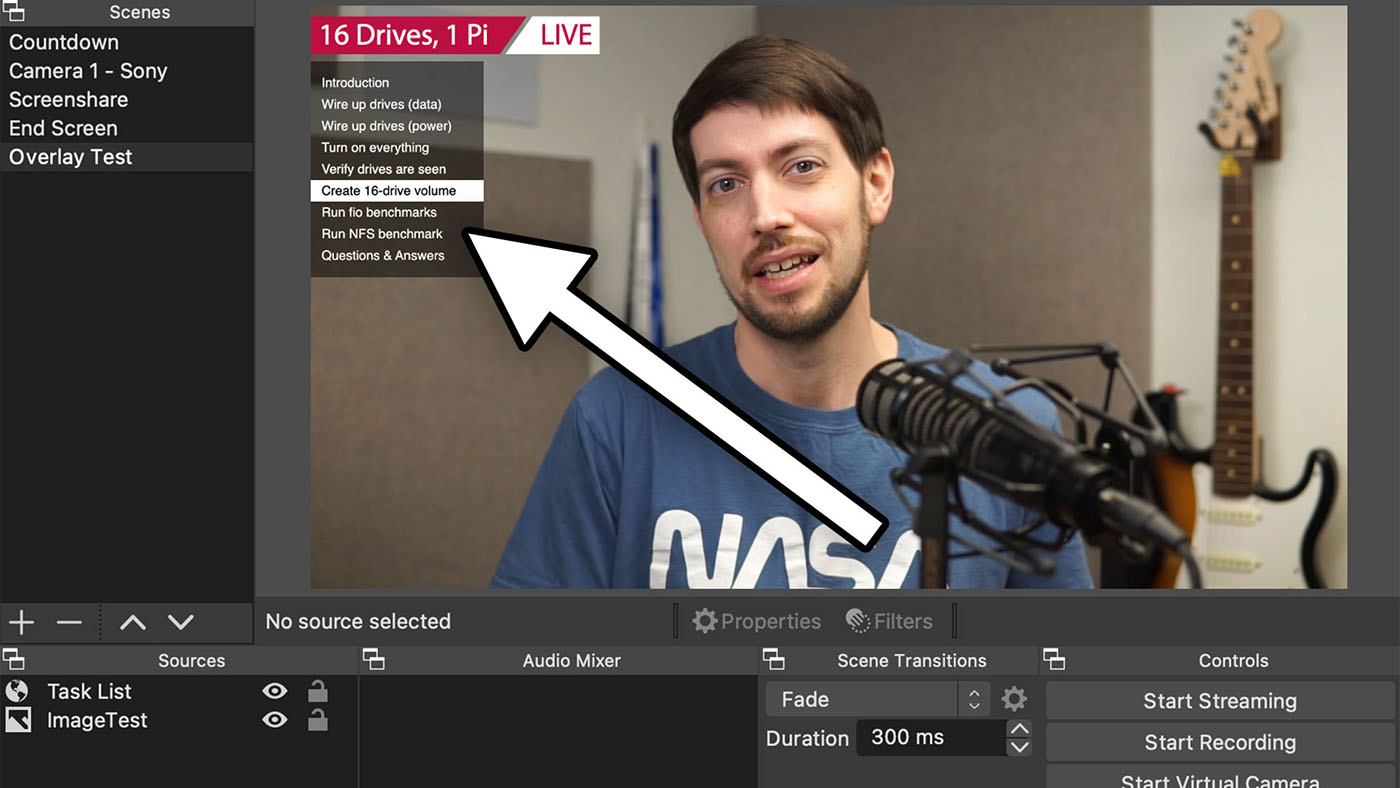The image size is (1400, 788).
Task: Pop out the Scene Transitions dock icon
Action: [773, 659]
